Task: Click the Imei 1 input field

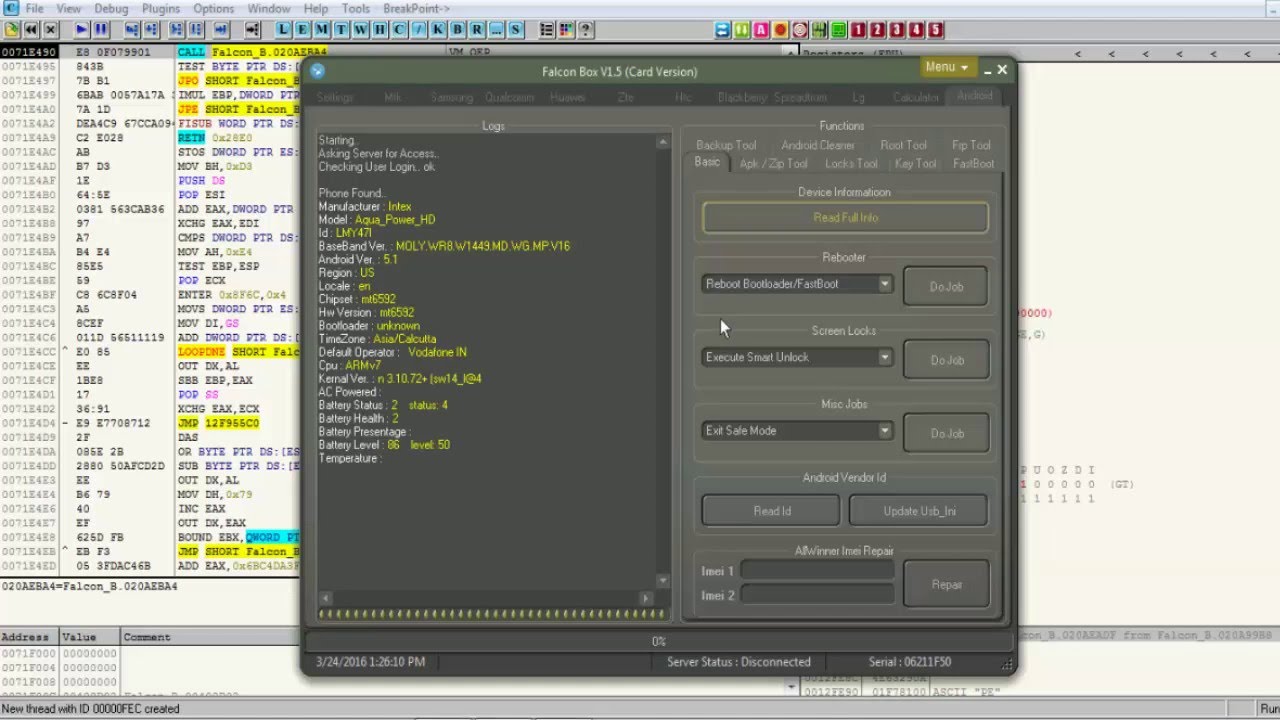Action: 817,571
